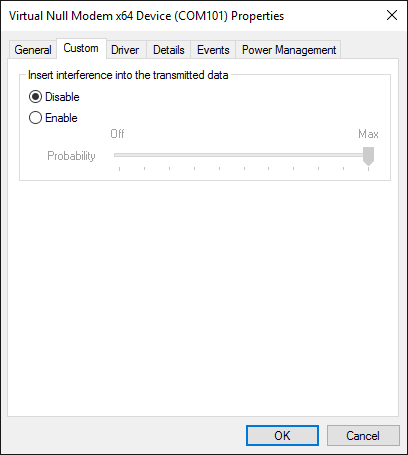Image resolution: width=408 pixels, height=455 pixels.
Task: Choose the Enable radio button
Action: coord(35,118)
